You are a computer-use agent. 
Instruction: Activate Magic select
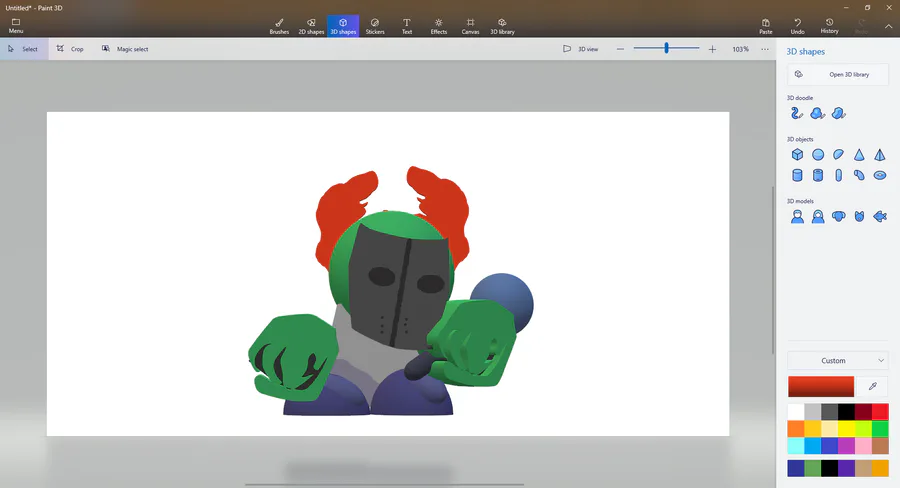coord(125,49)
